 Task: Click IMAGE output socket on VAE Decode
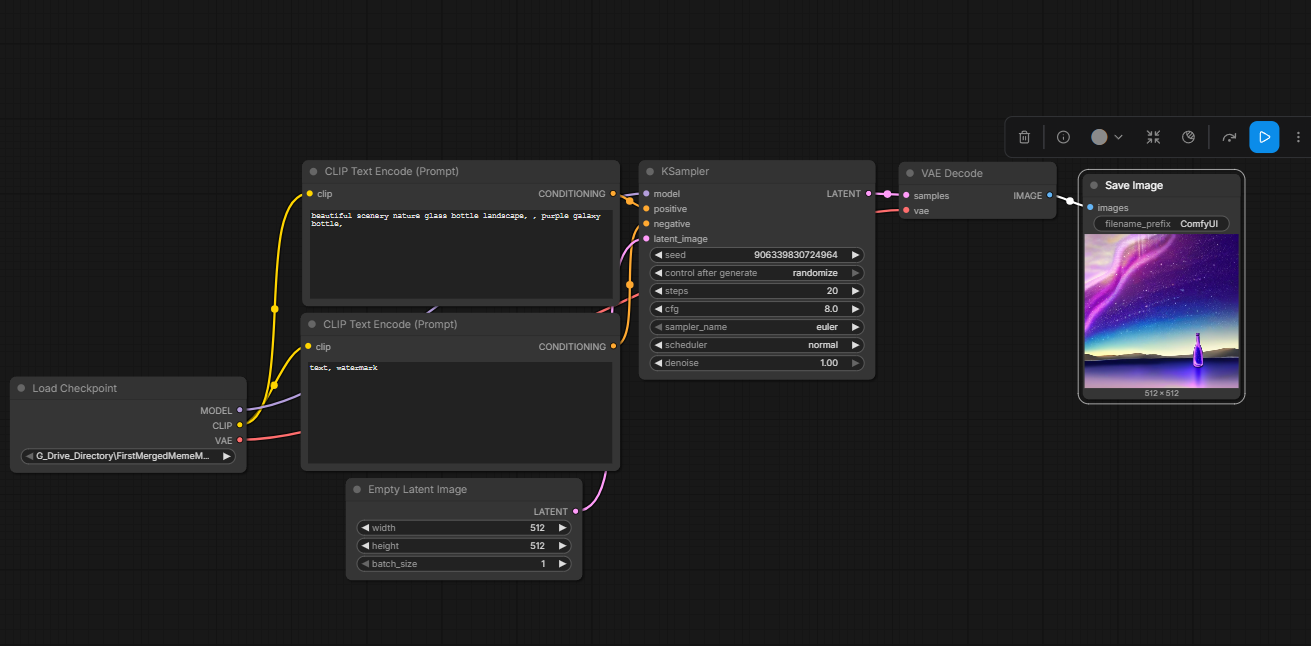[x=1050, y=195]
